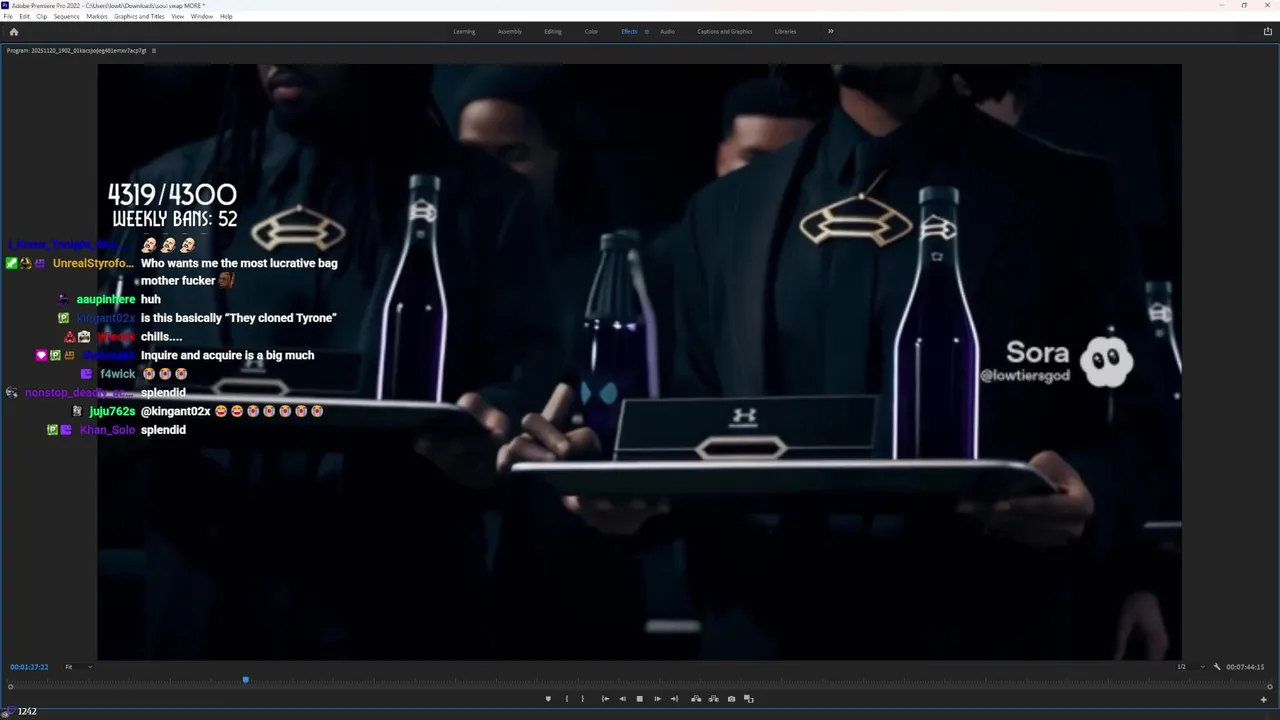The image size is (1280, 720).
Task: Open the Graphics and Titles menu
Action: (x=139, y=16)
